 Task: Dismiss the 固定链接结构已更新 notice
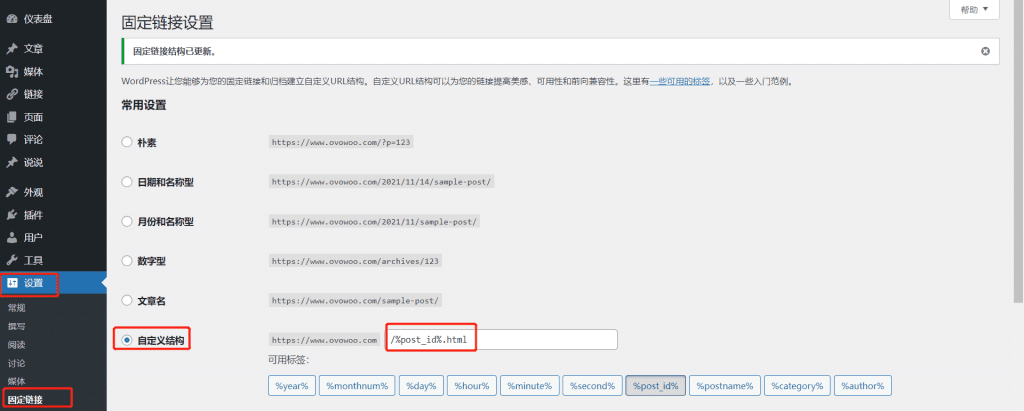(x=985, y=51)
